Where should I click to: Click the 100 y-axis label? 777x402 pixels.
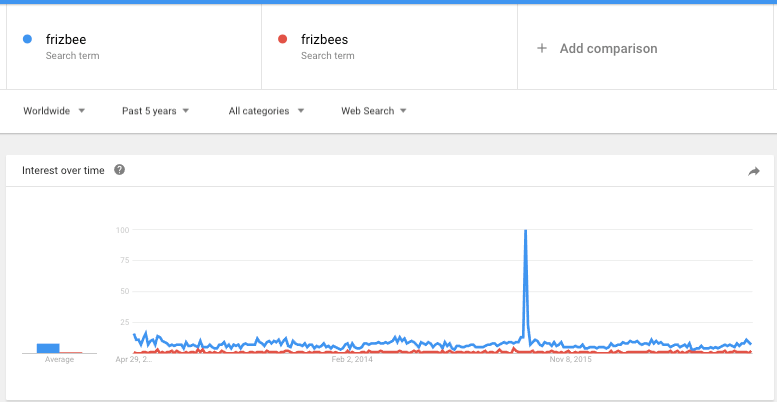point(122,230)
